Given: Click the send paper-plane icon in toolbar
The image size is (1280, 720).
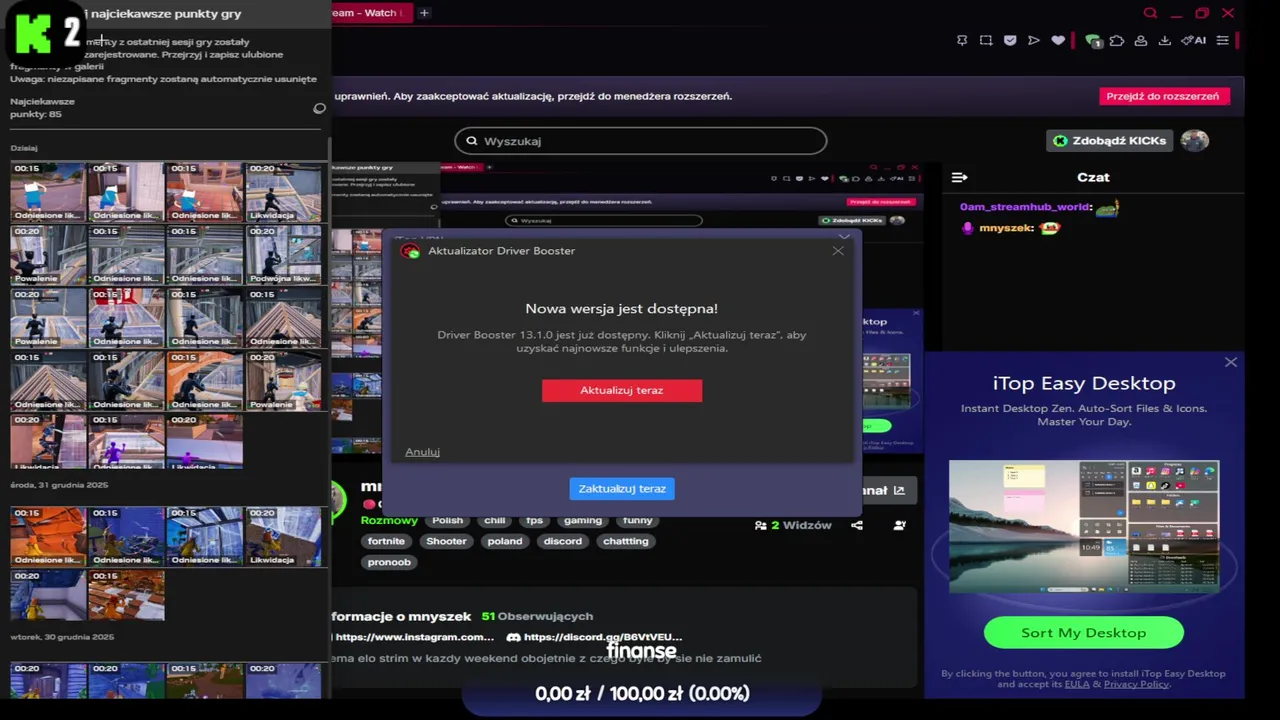Looking at the screenshot, I should (x=1034, y=40).
